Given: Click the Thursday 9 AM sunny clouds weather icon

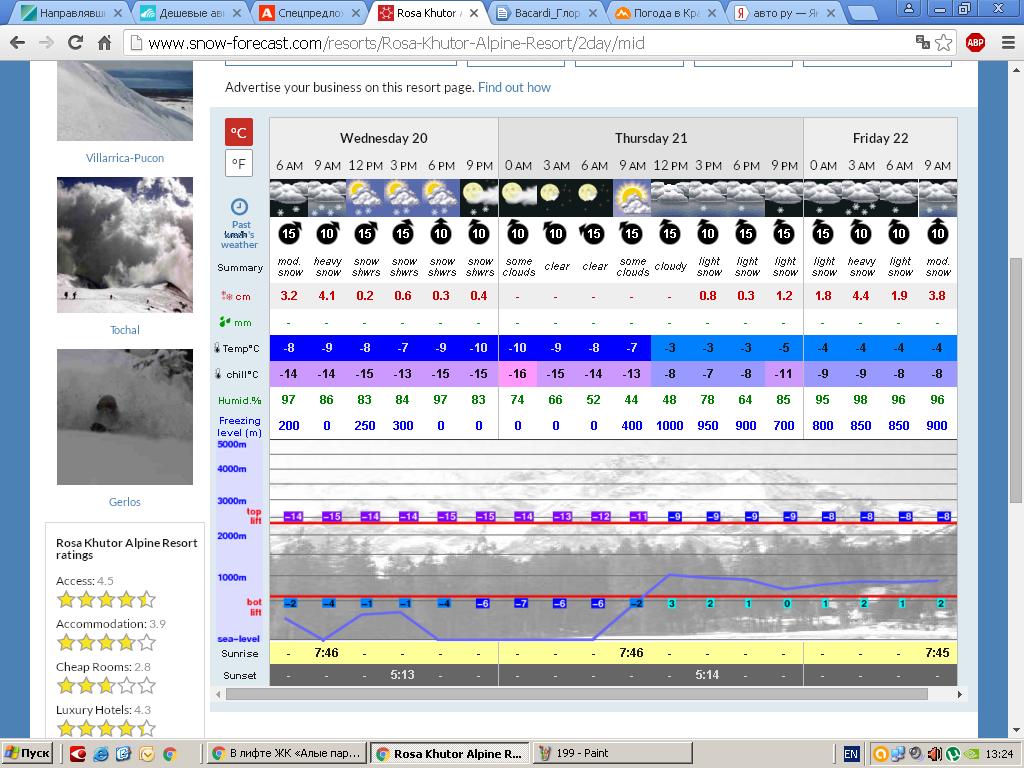Looking at the screenshot, I should point(632,198).
